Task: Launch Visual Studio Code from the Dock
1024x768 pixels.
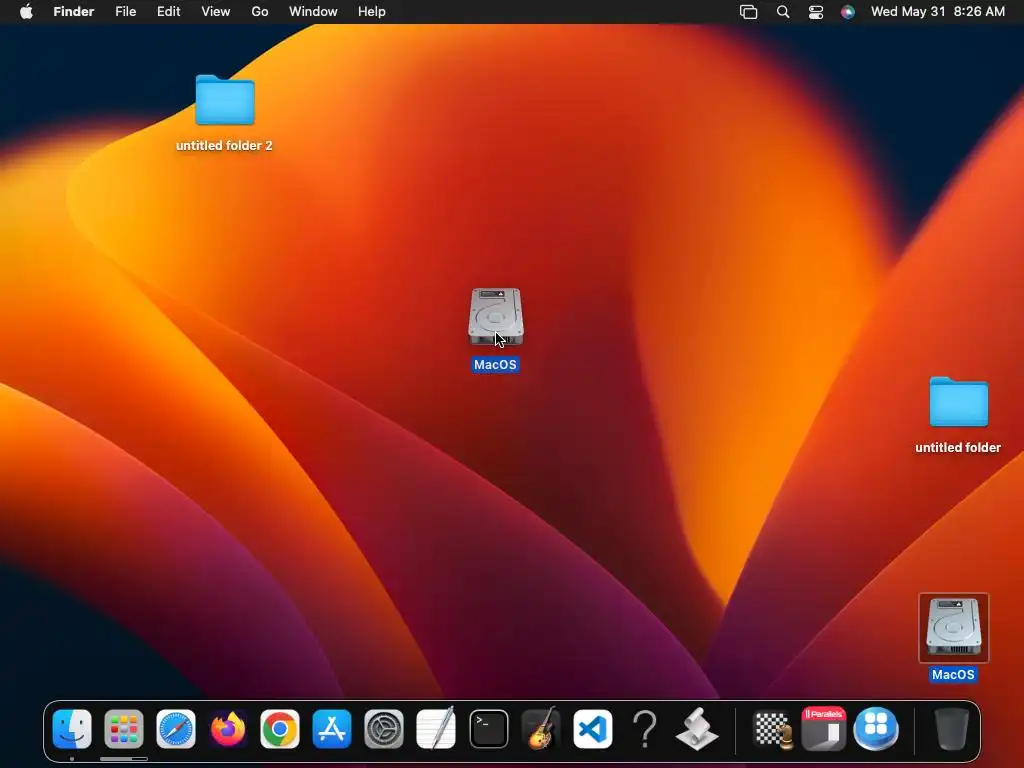Action: [x=593, y=728]
